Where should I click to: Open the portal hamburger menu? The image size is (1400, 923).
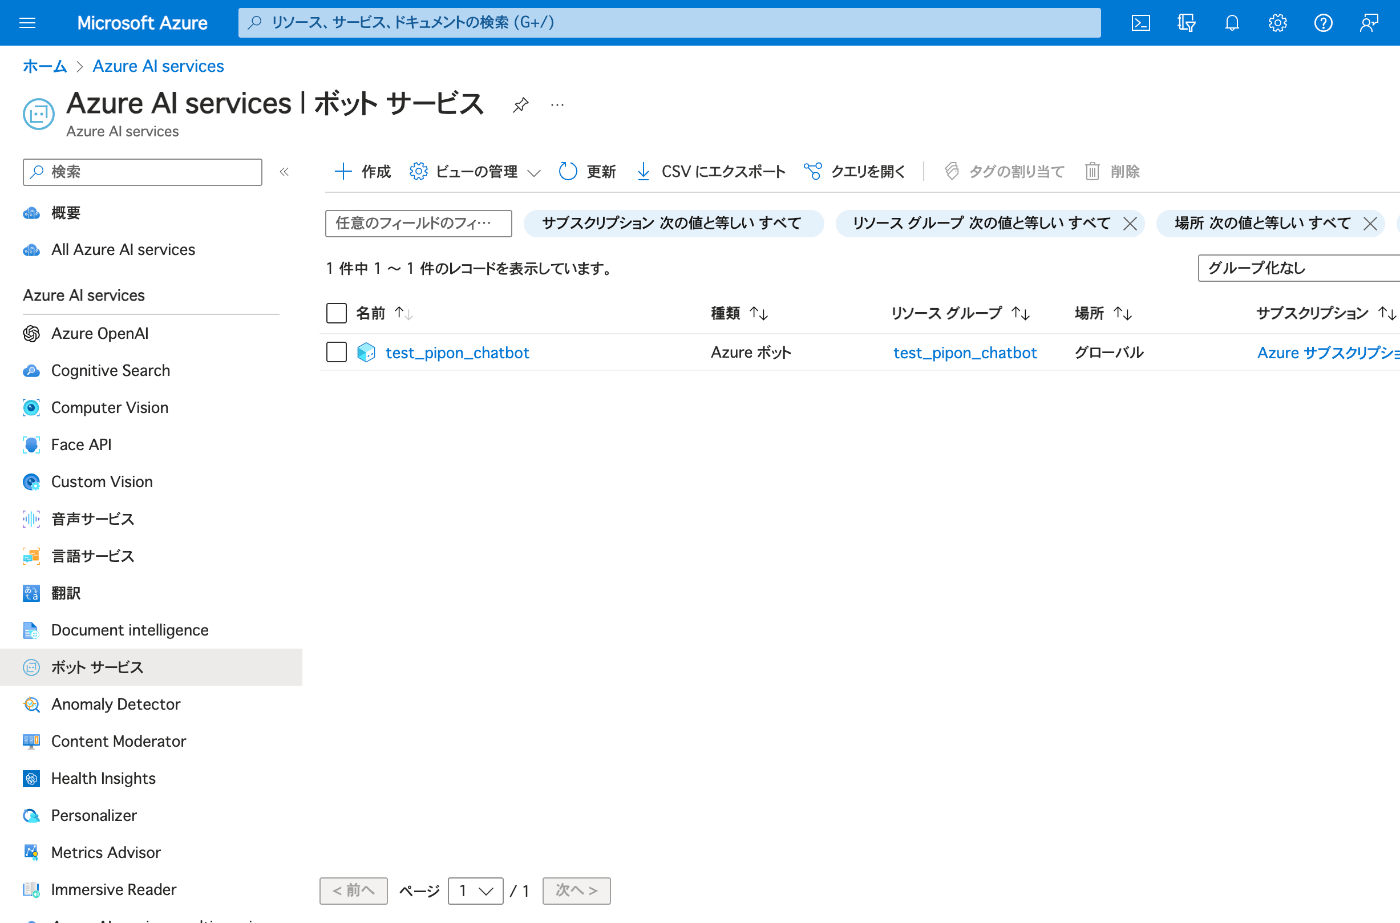point(27,22)
